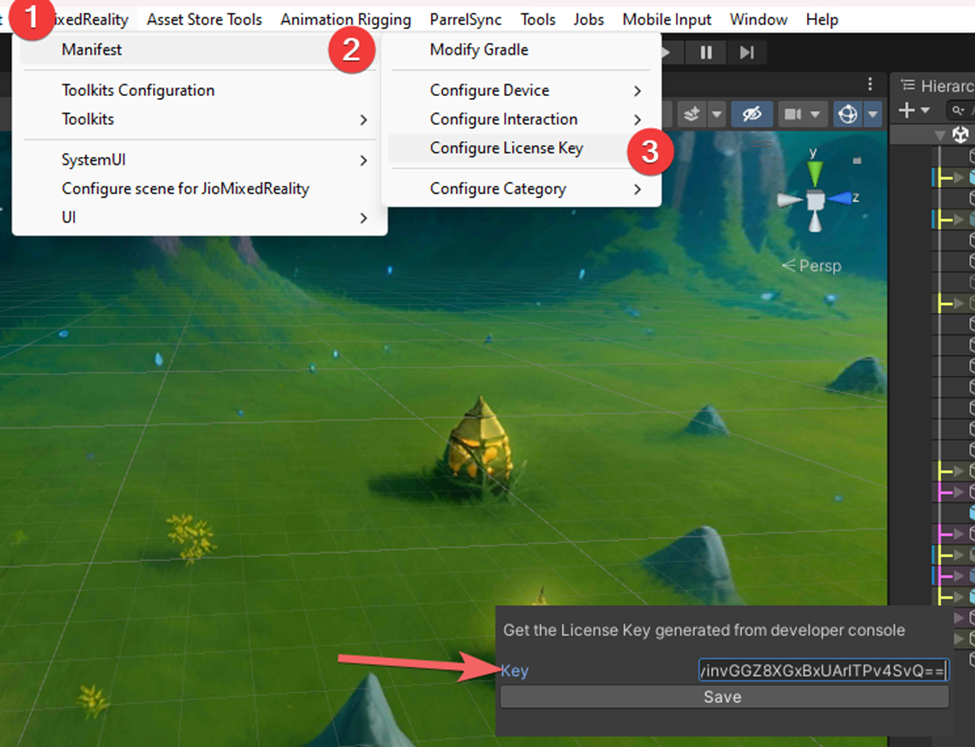Click the license Key input field
The image size is (975, 747).
click(x=822, y=670)
